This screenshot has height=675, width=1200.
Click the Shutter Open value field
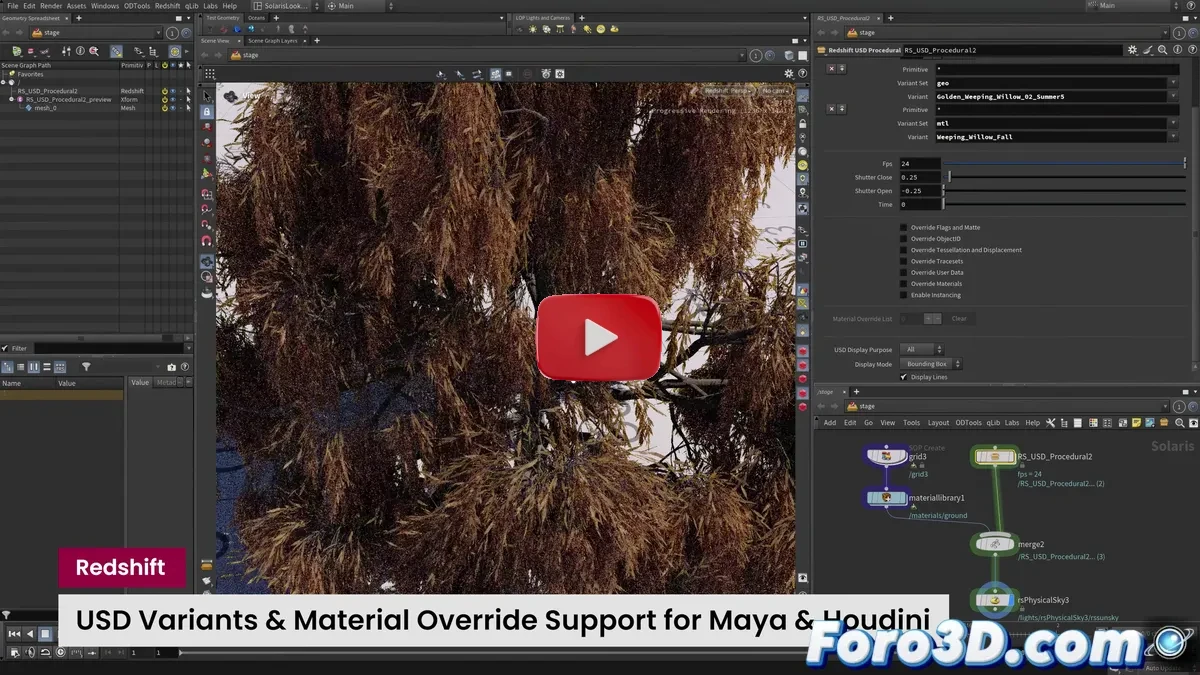919,191
